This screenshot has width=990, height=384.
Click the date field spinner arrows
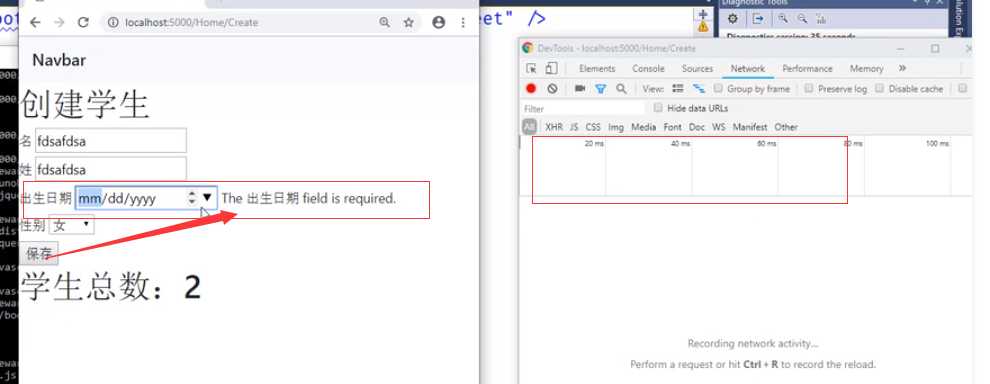pyautogui.click(x=192, y=198)
